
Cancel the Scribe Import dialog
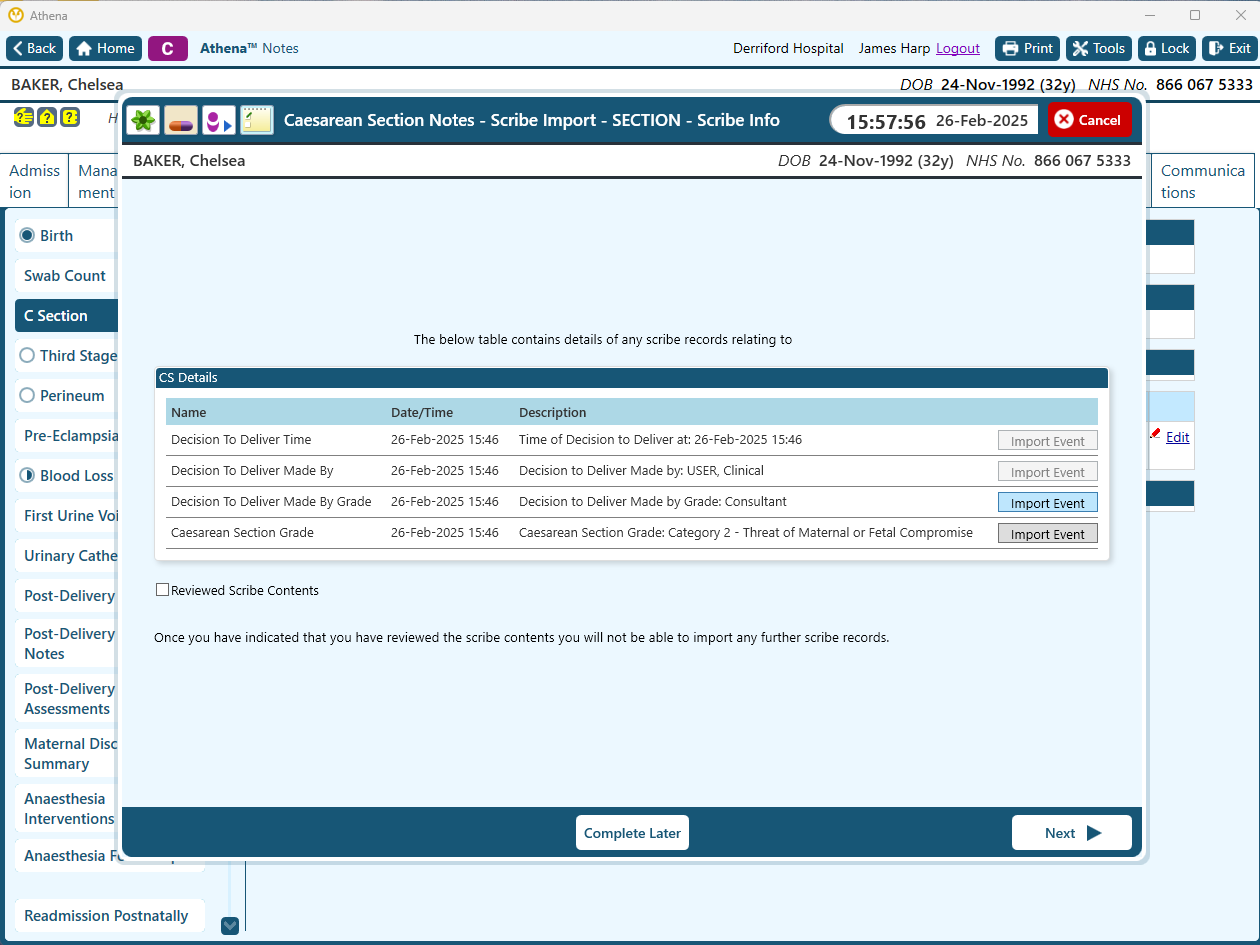1089,120
